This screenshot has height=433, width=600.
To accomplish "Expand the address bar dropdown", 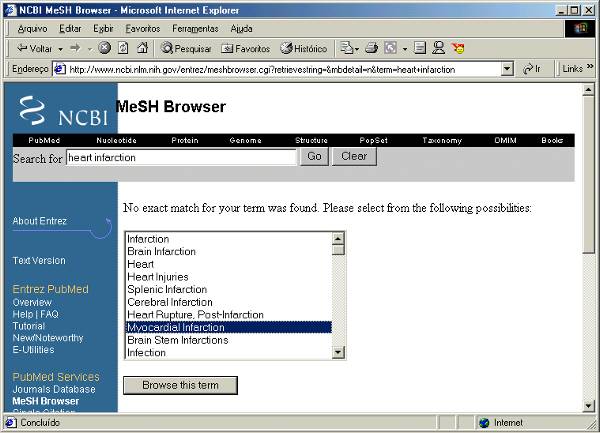I will point(508,69).
